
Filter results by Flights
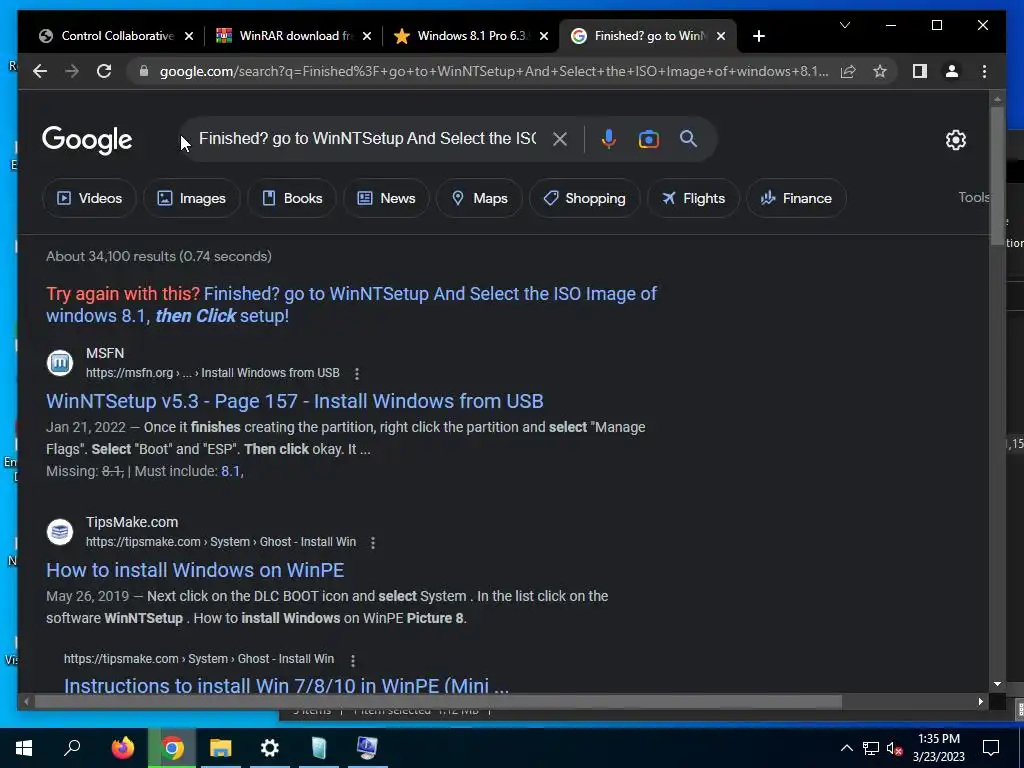pos(693,198)
